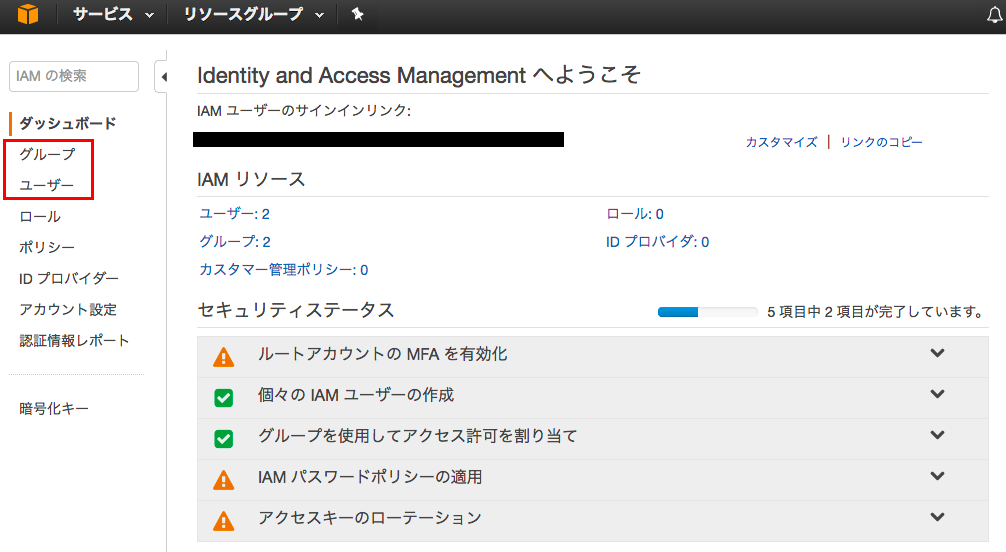The width and height of the screenshot is (1006, 552).
Task: Click the カスタマイズ link
Action: click(x=781, y=142)
